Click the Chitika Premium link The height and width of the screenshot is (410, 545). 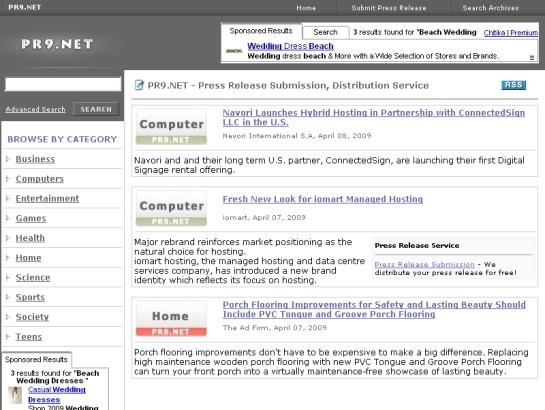pos(511,33)
